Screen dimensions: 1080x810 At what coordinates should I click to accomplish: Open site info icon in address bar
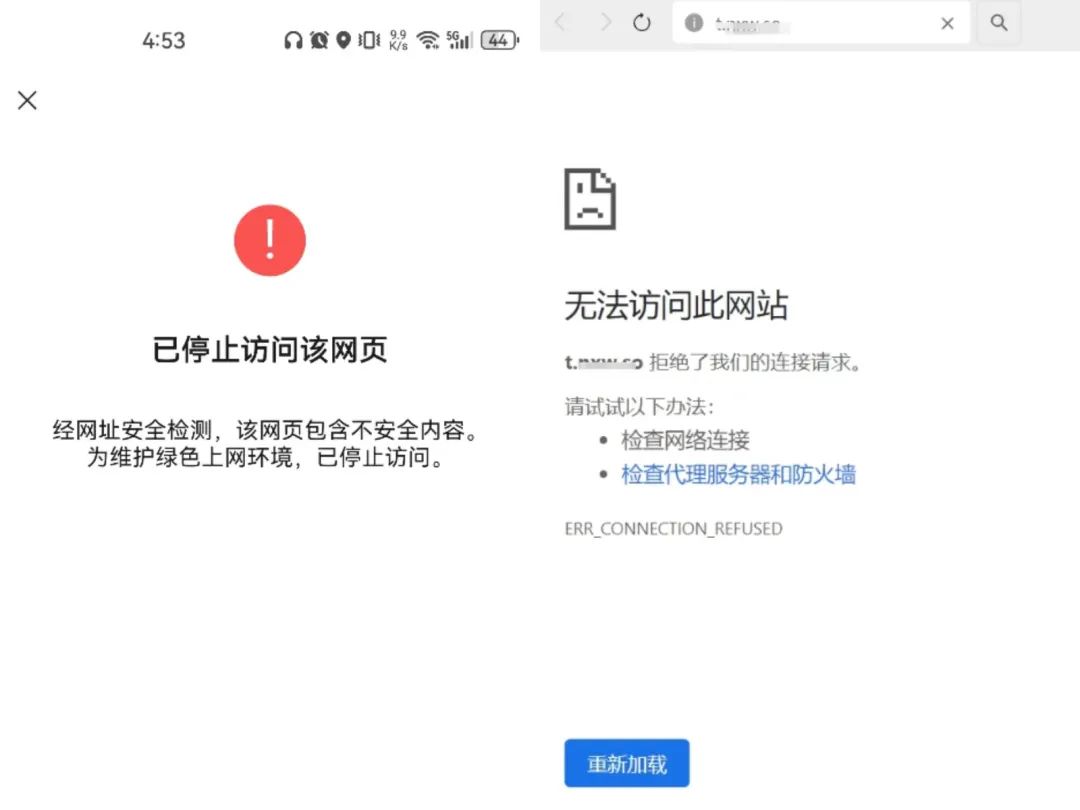tap(694, 23)
